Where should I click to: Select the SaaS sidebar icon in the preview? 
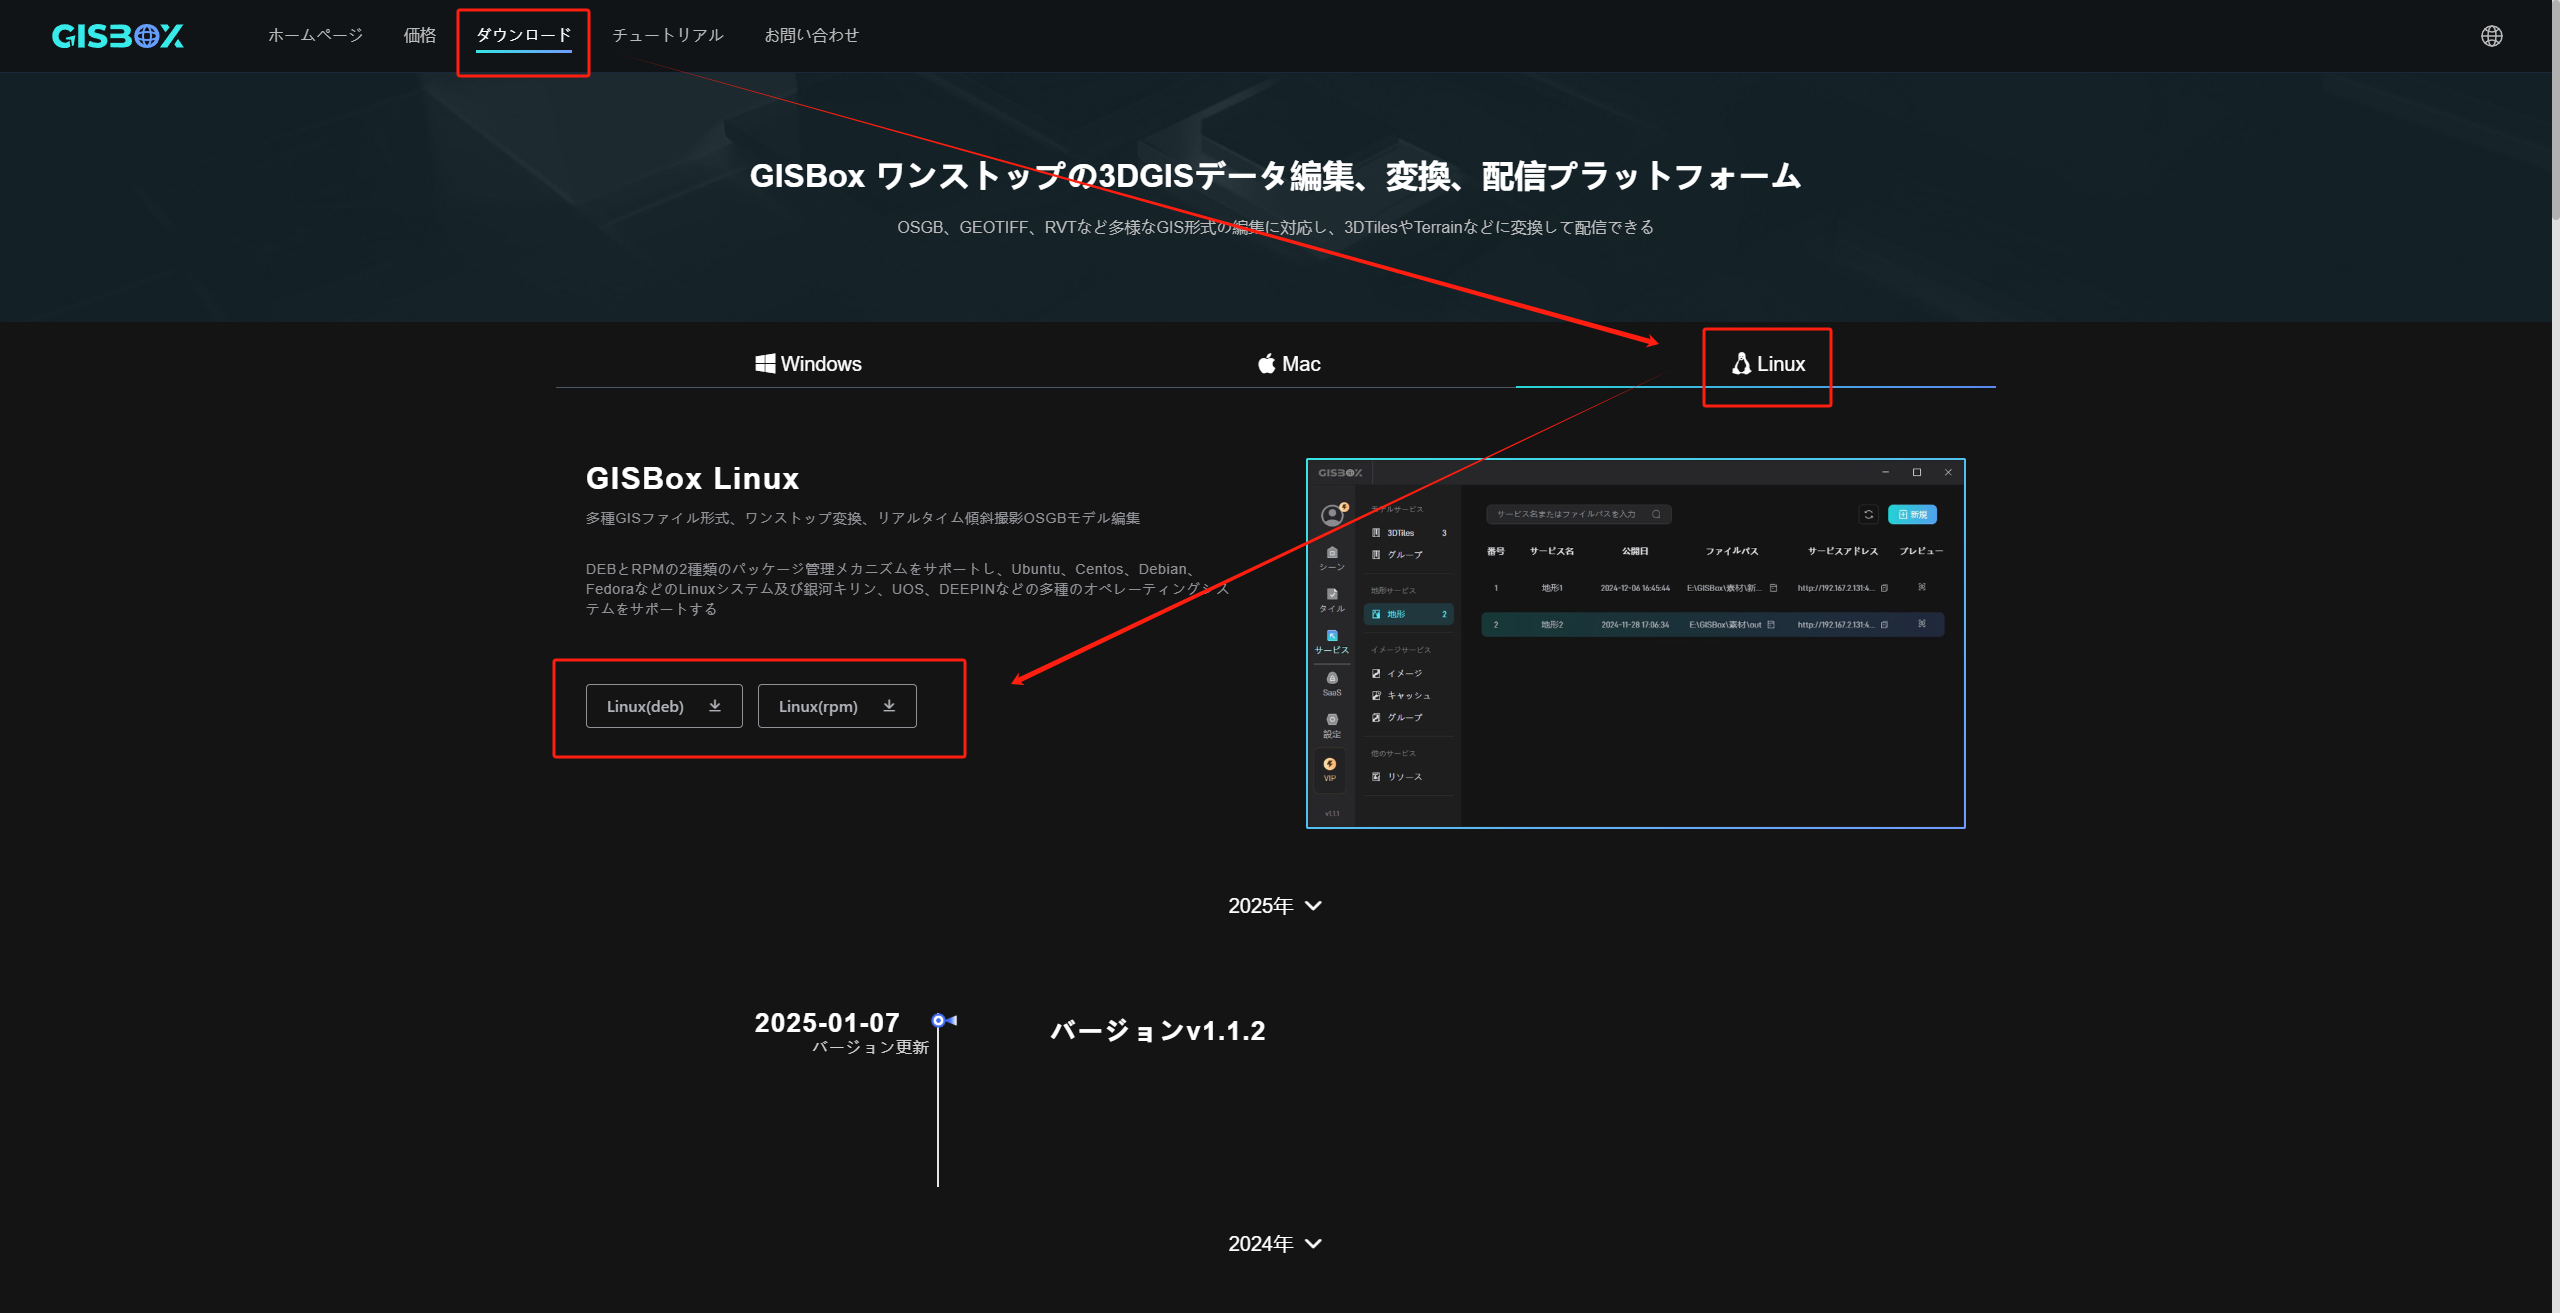click(x=1332, y=684)
